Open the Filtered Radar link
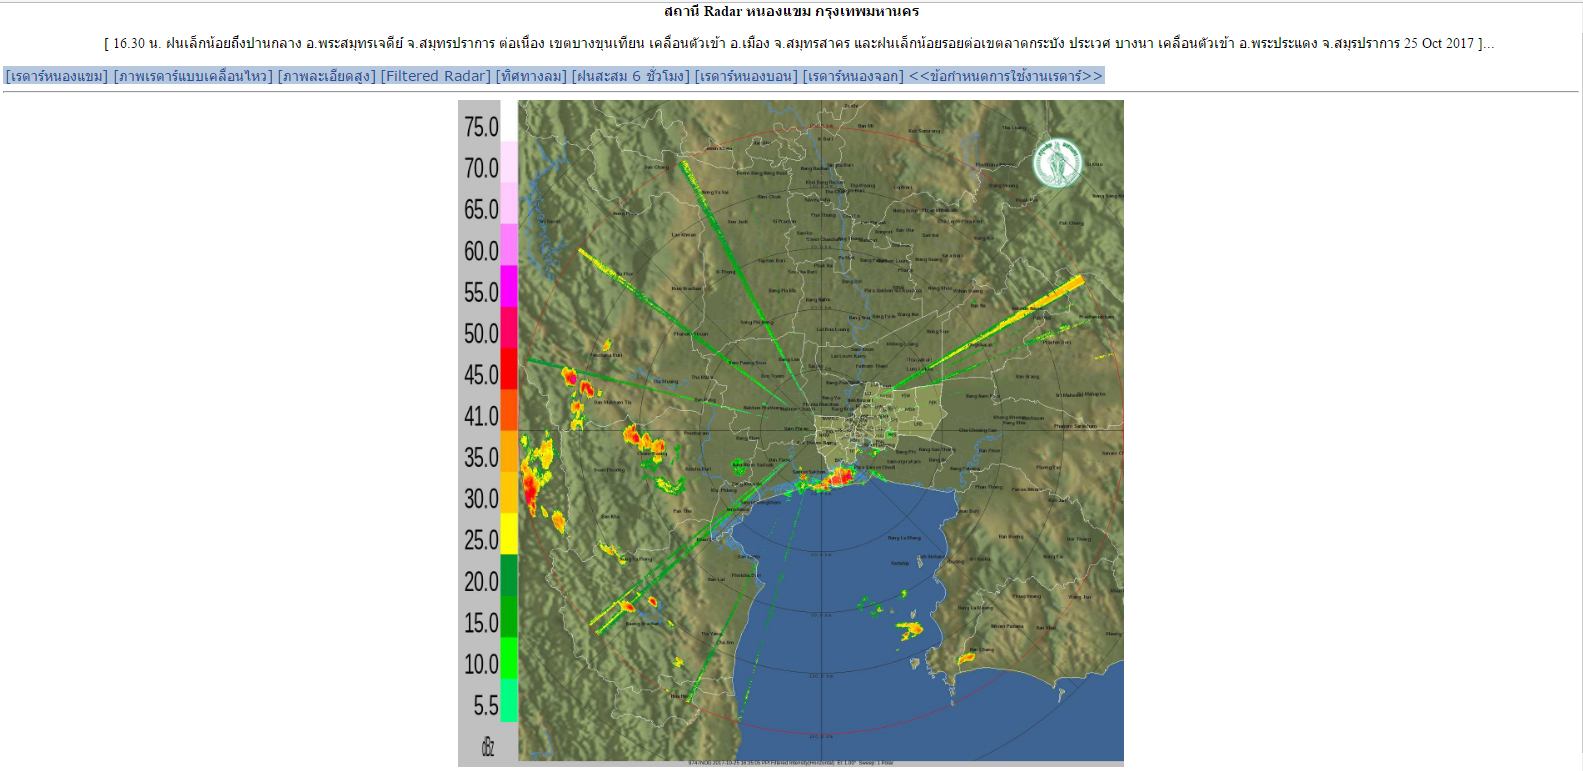This screenshot has height=771, width=1583. (x=436, y=76)
